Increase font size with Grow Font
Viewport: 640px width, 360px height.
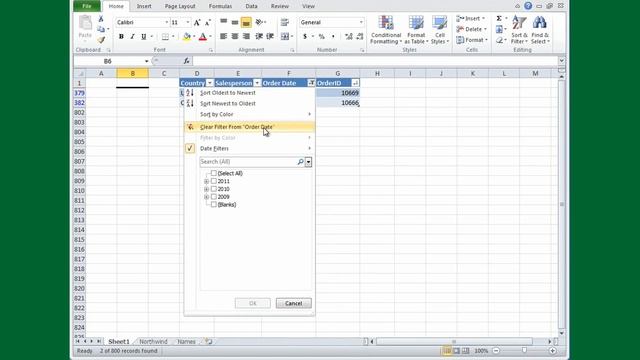coord(197,22)
